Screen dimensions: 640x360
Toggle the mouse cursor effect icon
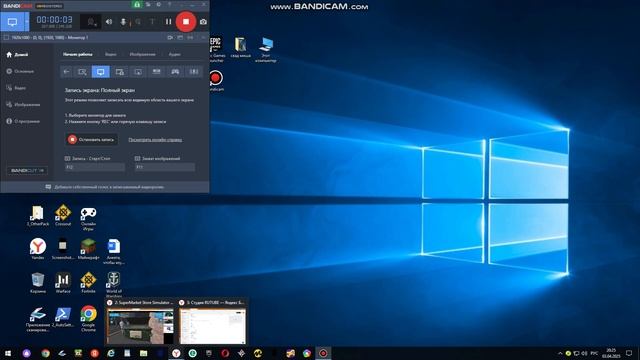click(x=138, y=22)
